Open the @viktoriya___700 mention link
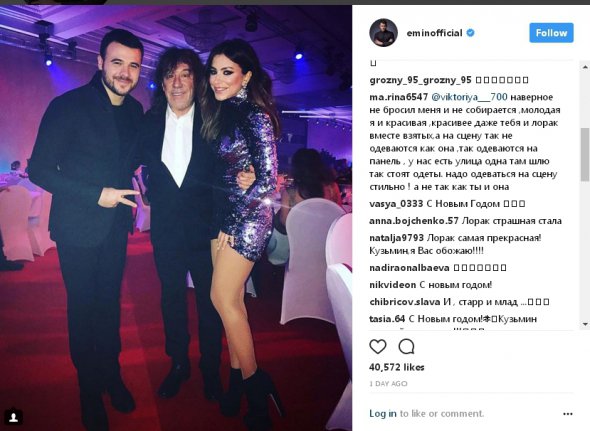590x431 pixels. (x=469, y=97)
